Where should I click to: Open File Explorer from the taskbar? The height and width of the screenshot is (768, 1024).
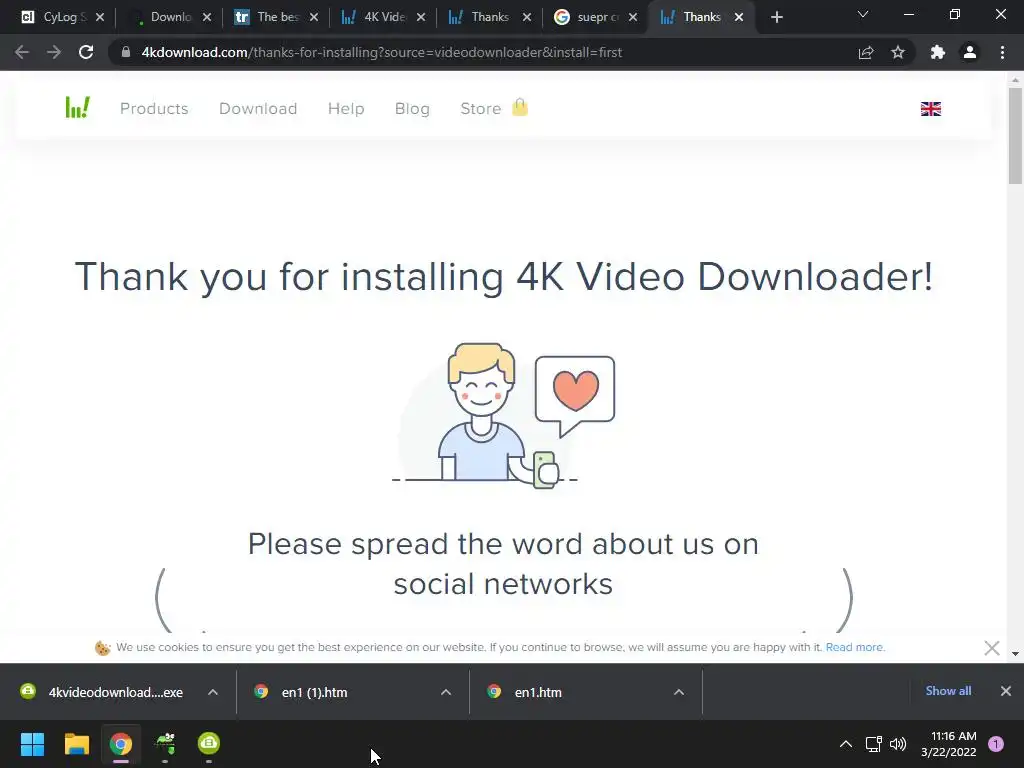[x=76, y=744]
